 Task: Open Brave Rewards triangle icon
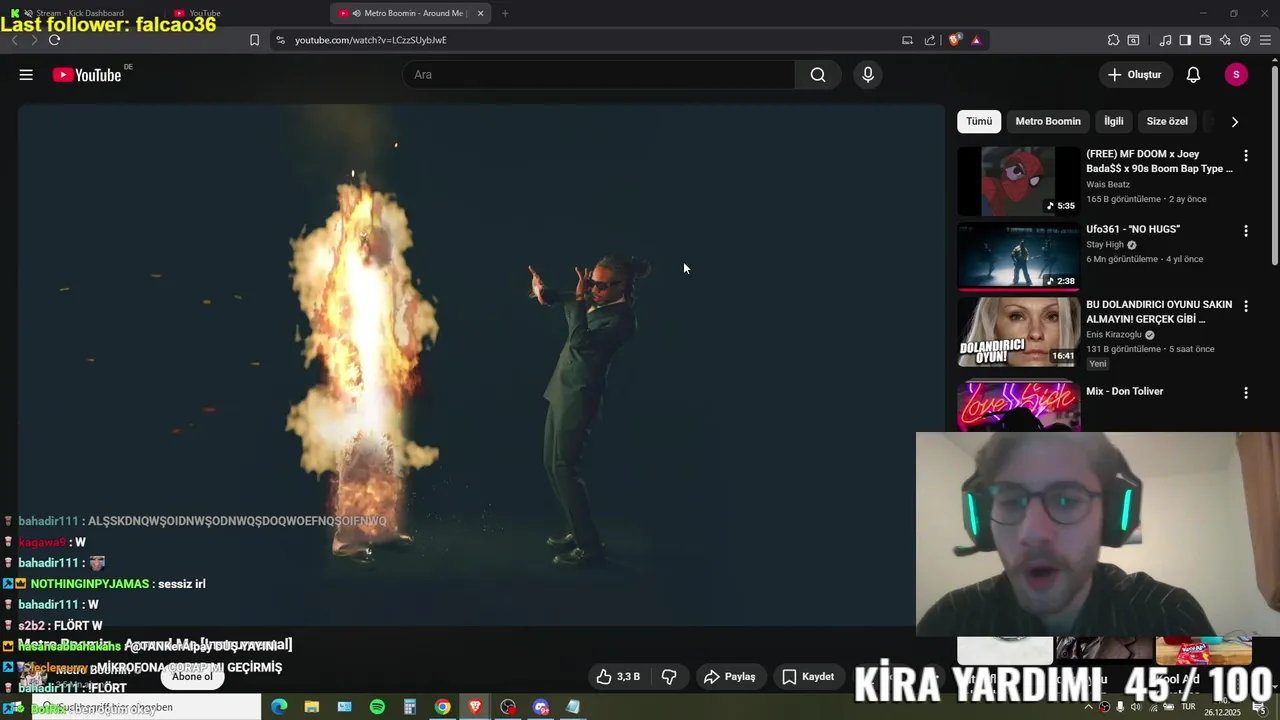pos(976,40)
